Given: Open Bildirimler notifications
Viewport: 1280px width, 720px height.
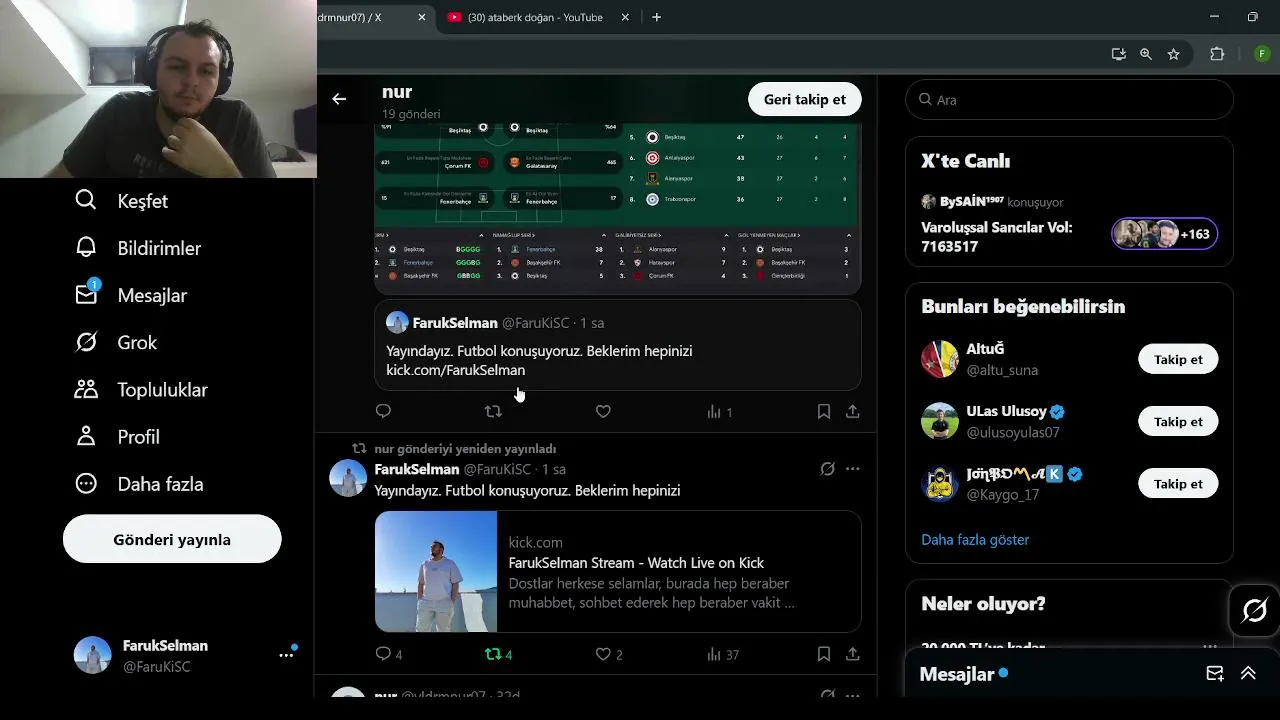Looking at the screenshot, I should tap(138, 248).
